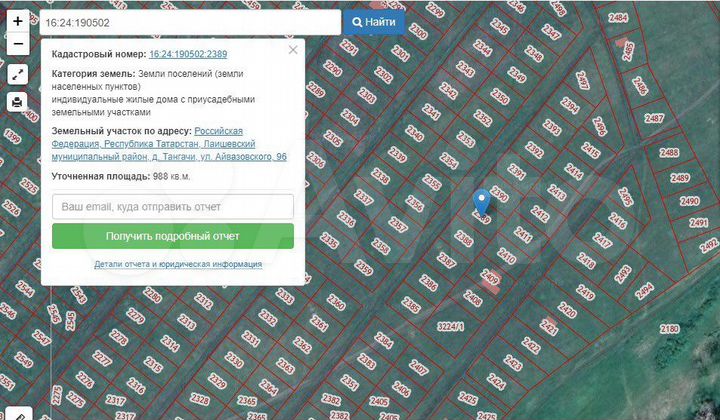The width and height of the screenshot is (720, 420).
Task: Select land parcel 2180 on map
Action: click(669, 328)
